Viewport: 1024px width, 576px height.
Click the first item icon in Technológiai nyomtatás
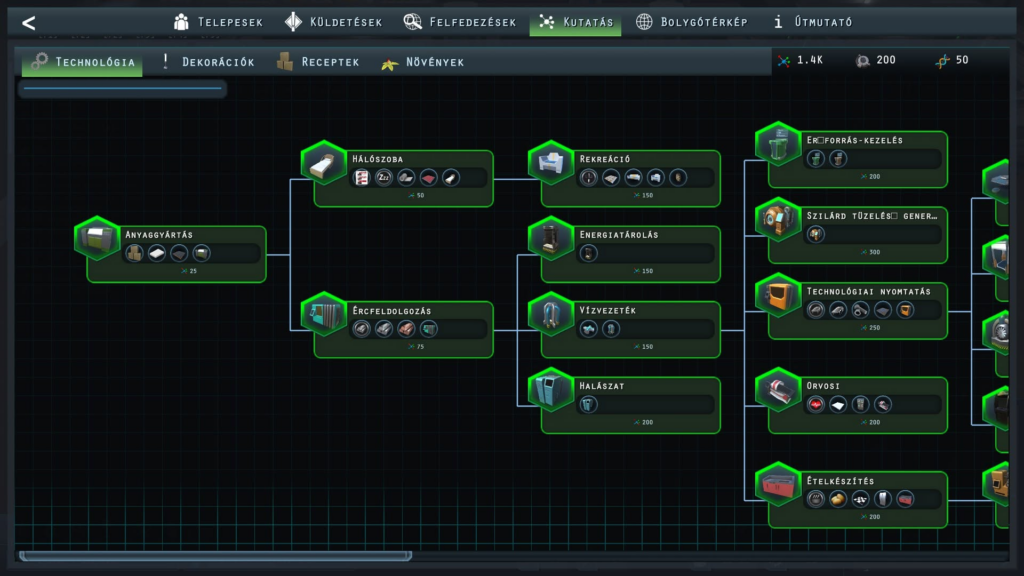pos(816,310)
